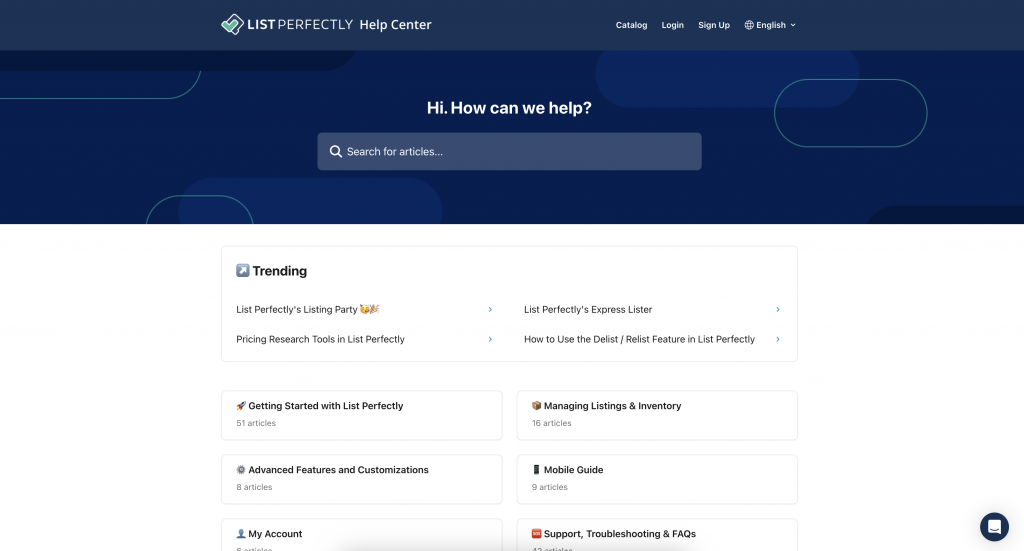Focus the Search for articles field
1024x551 pixels.
coord(509,151)
